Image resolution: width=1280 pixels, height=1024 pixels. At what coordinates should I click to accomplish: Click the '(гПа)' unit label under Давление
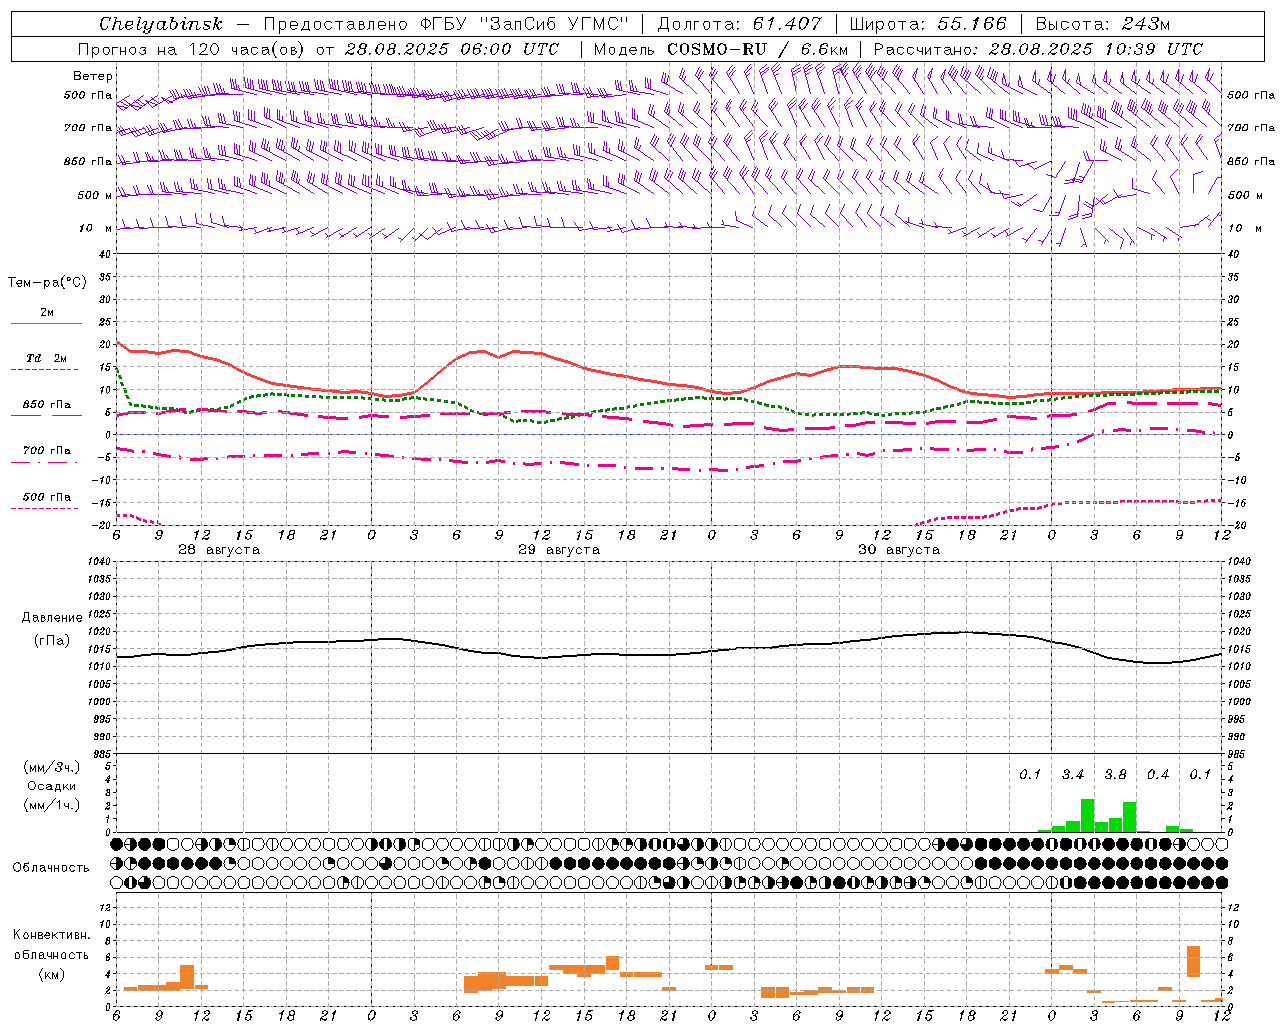click(52, 641)
